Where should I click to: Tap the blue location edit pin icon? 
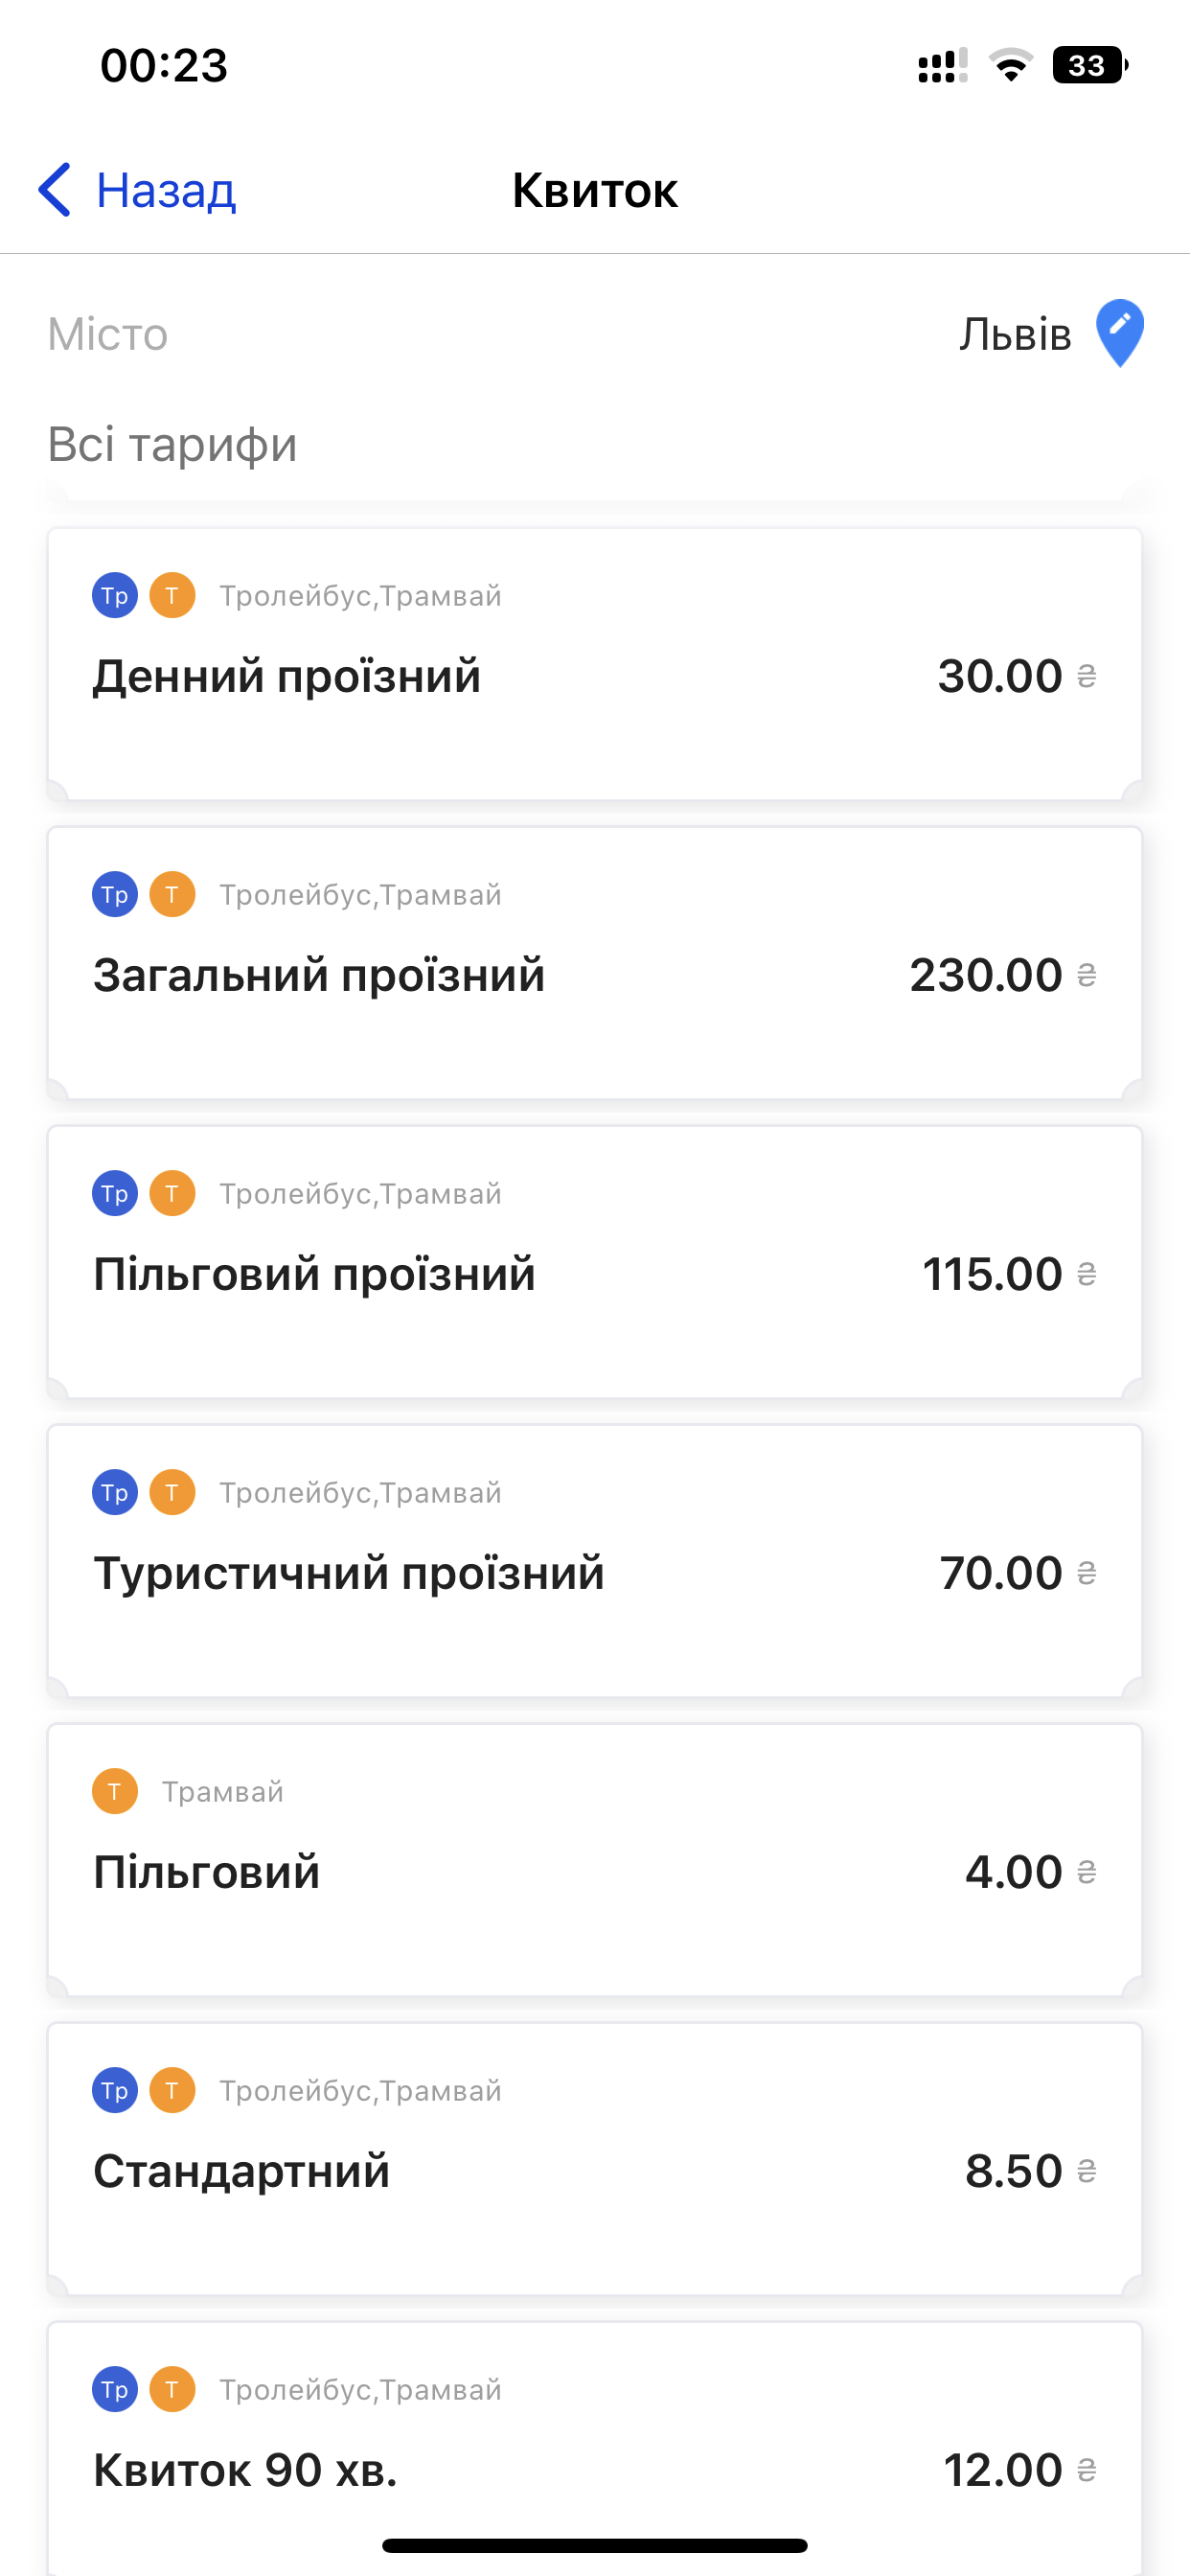(1119, 333)
